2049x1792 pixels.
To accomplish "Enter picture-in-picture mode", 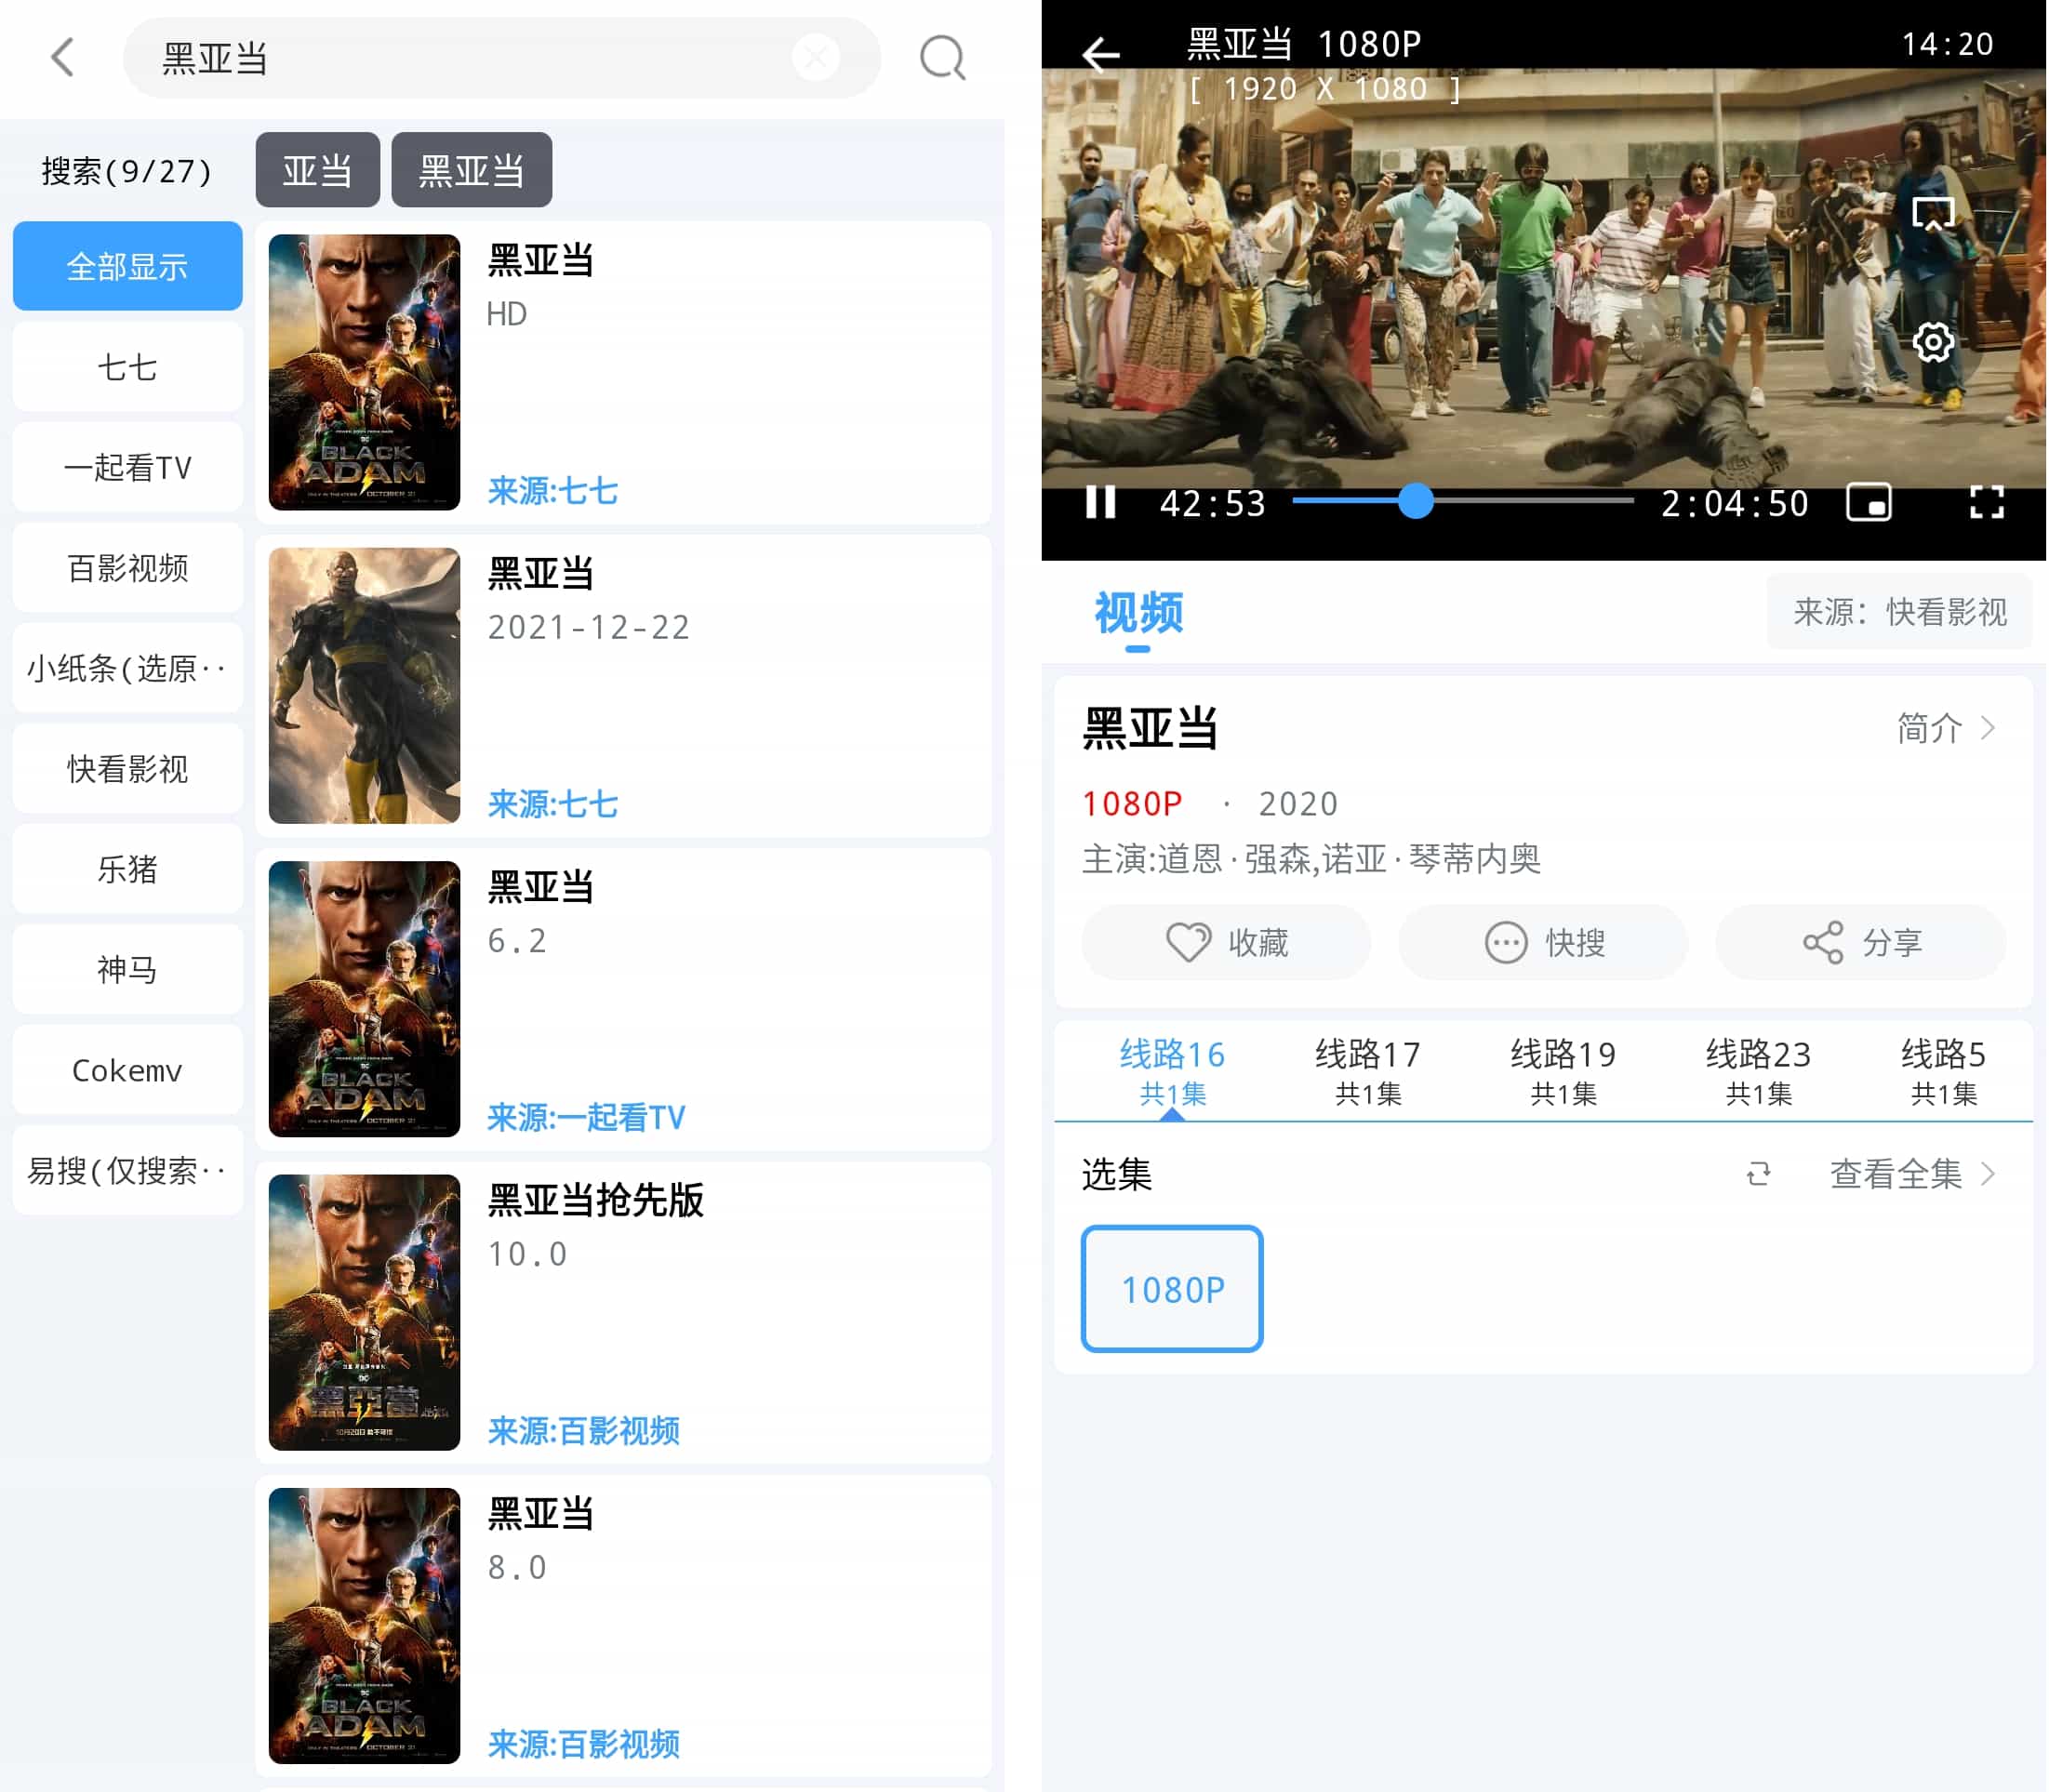I will 1870,504.
